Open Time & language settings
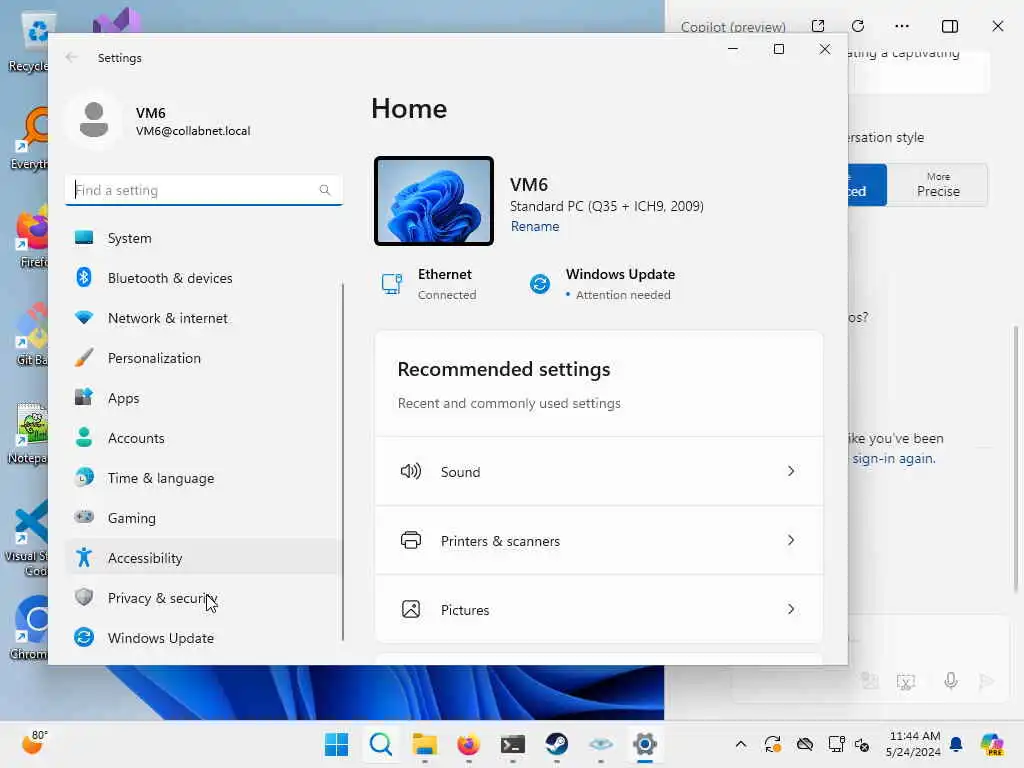Viewport: 1024px width, 768px height. click(203, 478)
